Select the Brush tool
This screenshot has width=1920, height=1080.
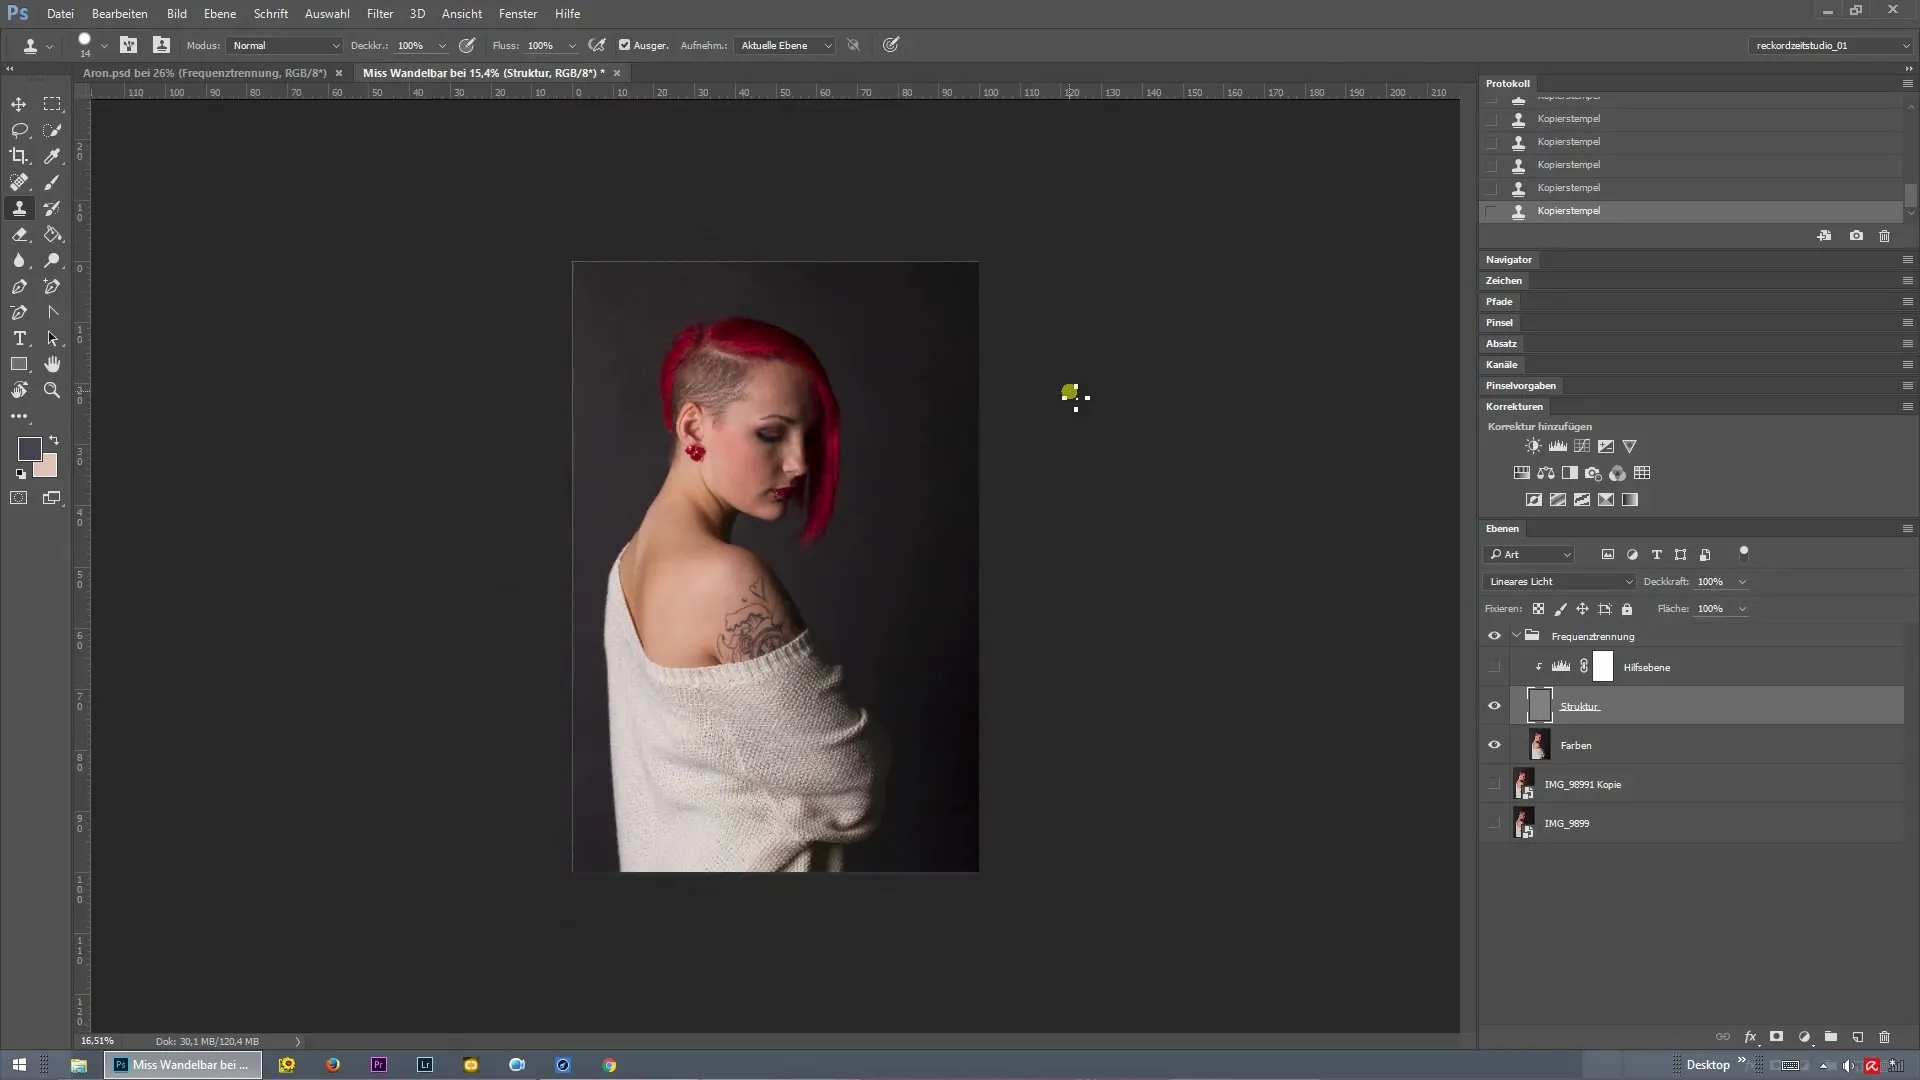[x=52, y=182]
